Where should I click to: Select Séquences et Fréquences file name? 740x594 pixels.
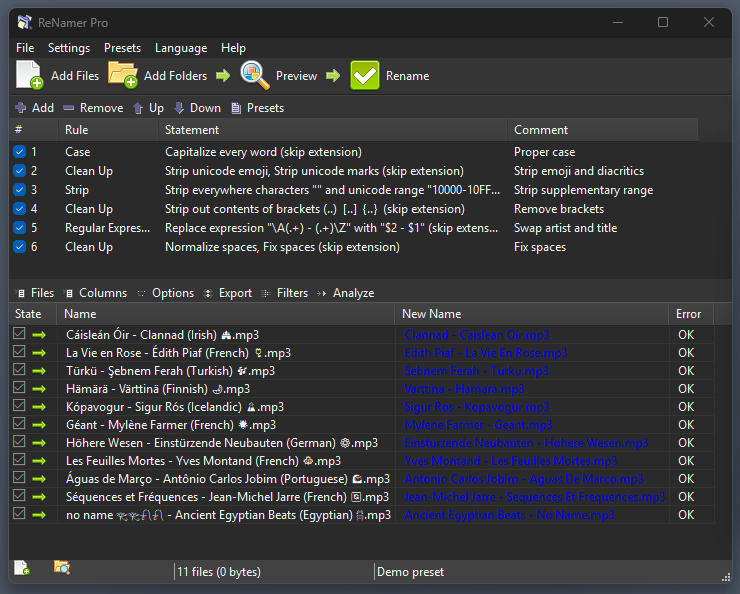pyautogui.click(x=227, y=497)
